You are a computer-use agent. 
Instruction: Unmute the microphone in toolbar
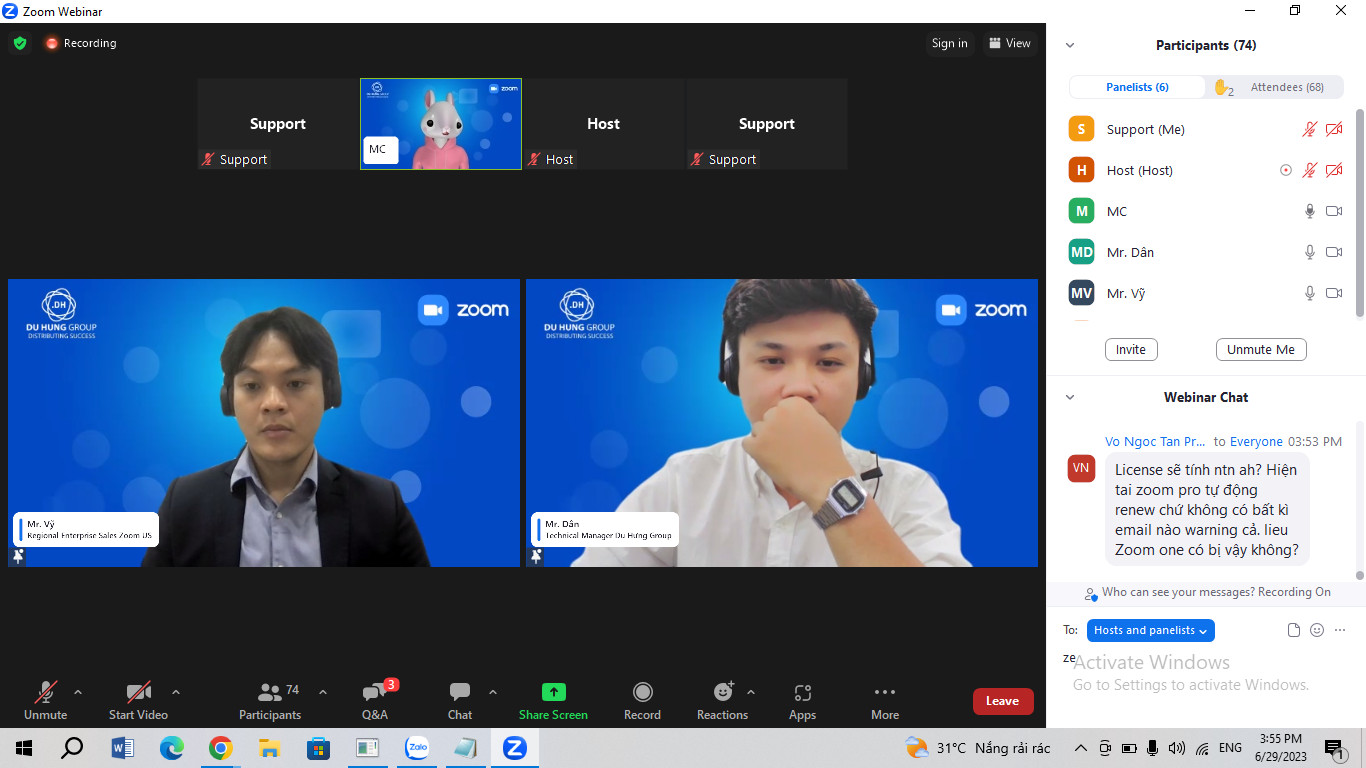click(x=45, y=692)
